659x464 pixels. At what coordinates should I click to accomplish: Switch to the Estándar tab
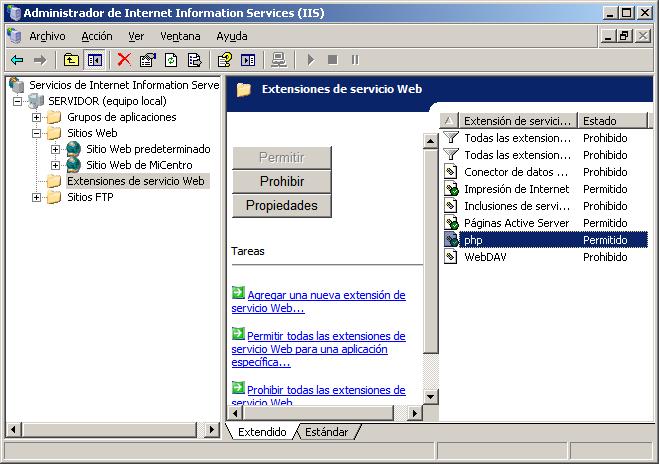pyautogui.click(x=326, y=432)
